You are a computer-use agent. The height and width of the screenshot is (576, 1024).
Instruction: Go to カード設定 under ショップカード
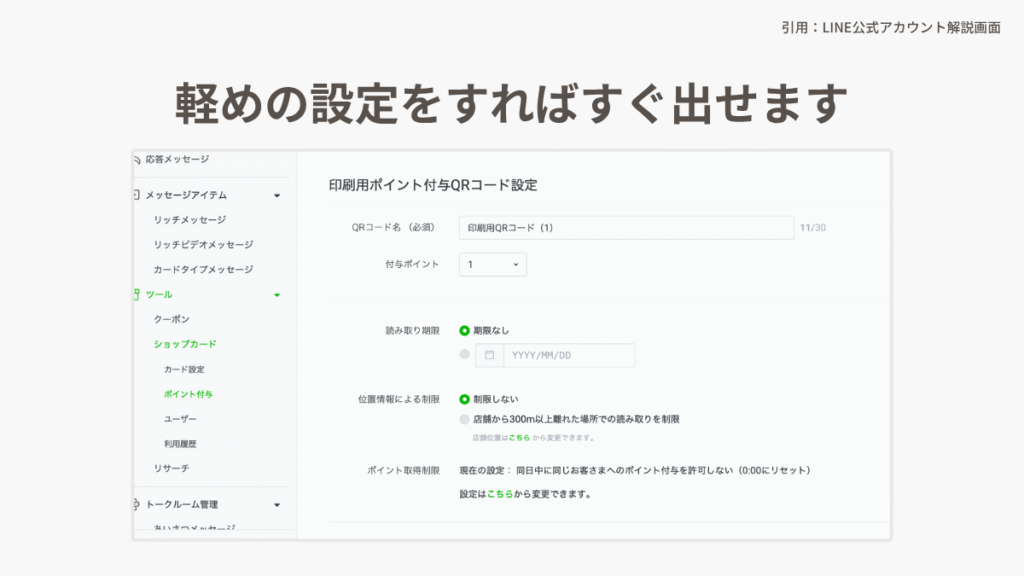[184, 369]
